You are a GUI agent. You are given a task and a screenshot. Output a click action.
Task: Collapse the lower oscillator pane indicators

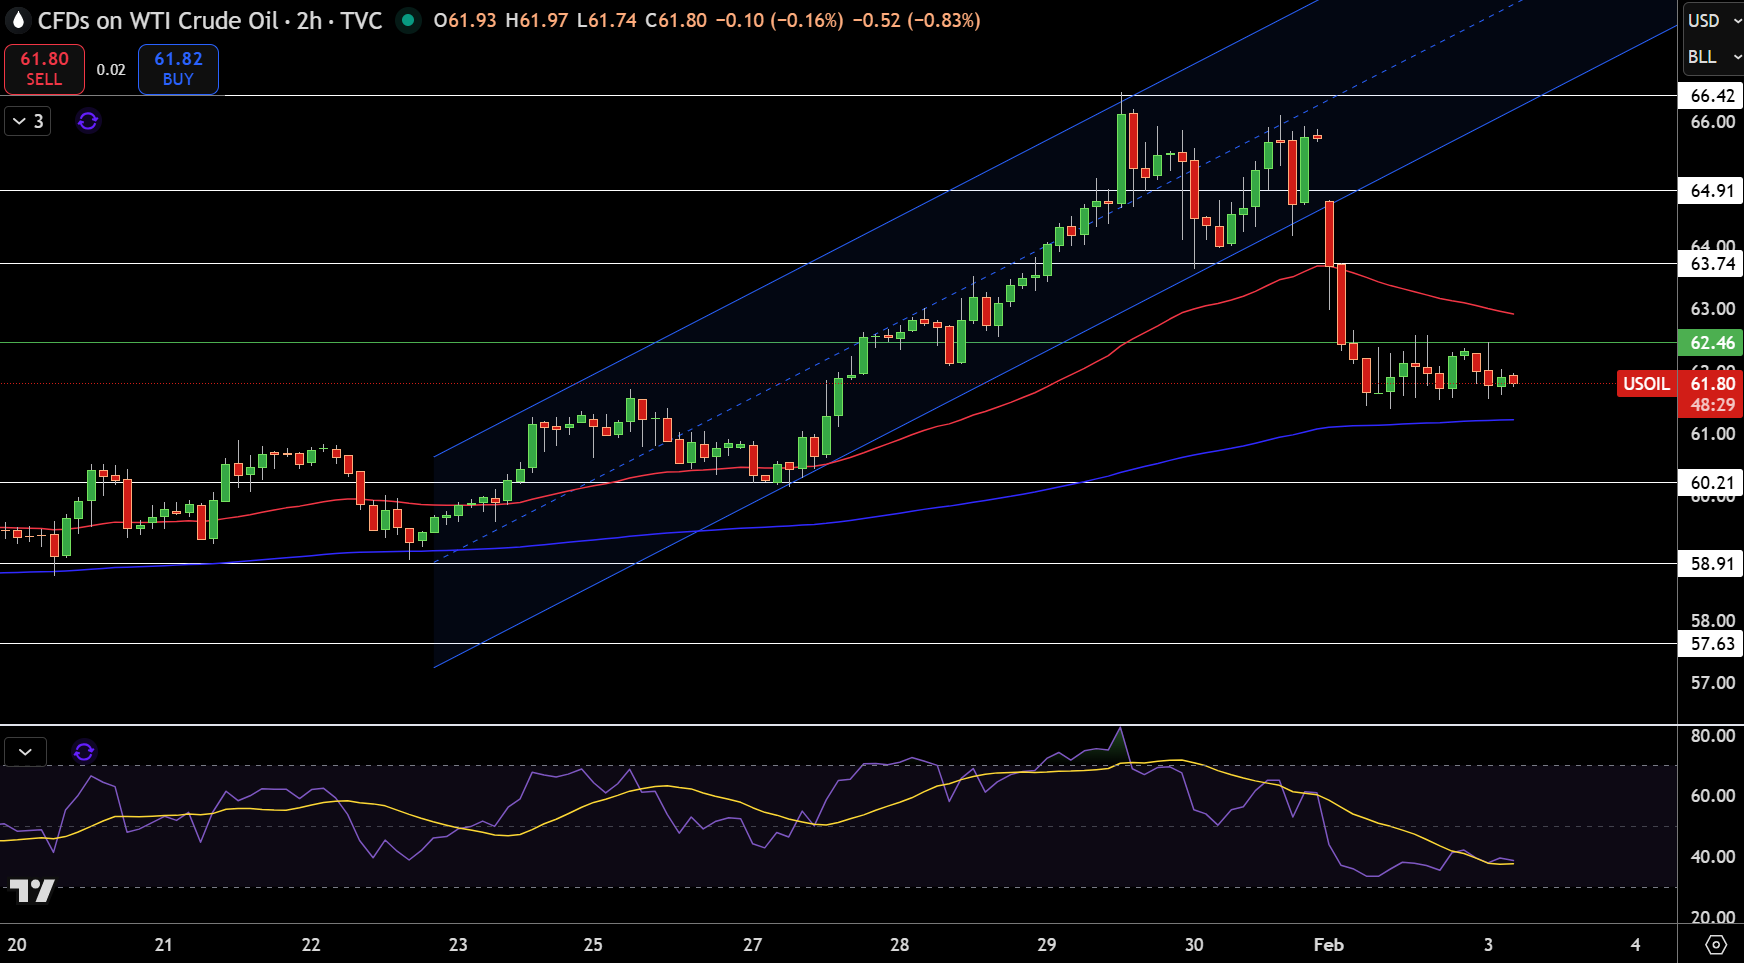point(24,752)
